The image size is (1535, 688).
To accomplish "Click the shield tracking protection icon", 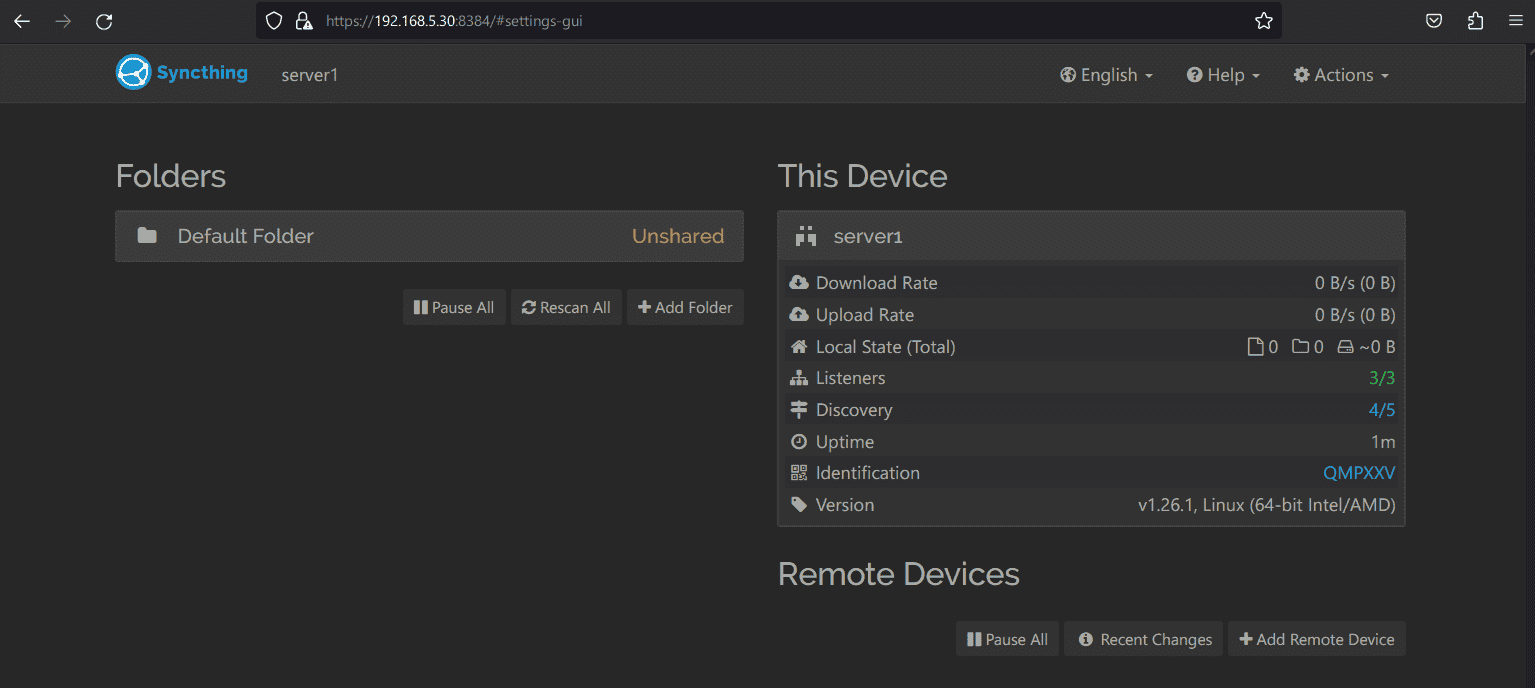I will pyautogui.click(x=274, y=20).
